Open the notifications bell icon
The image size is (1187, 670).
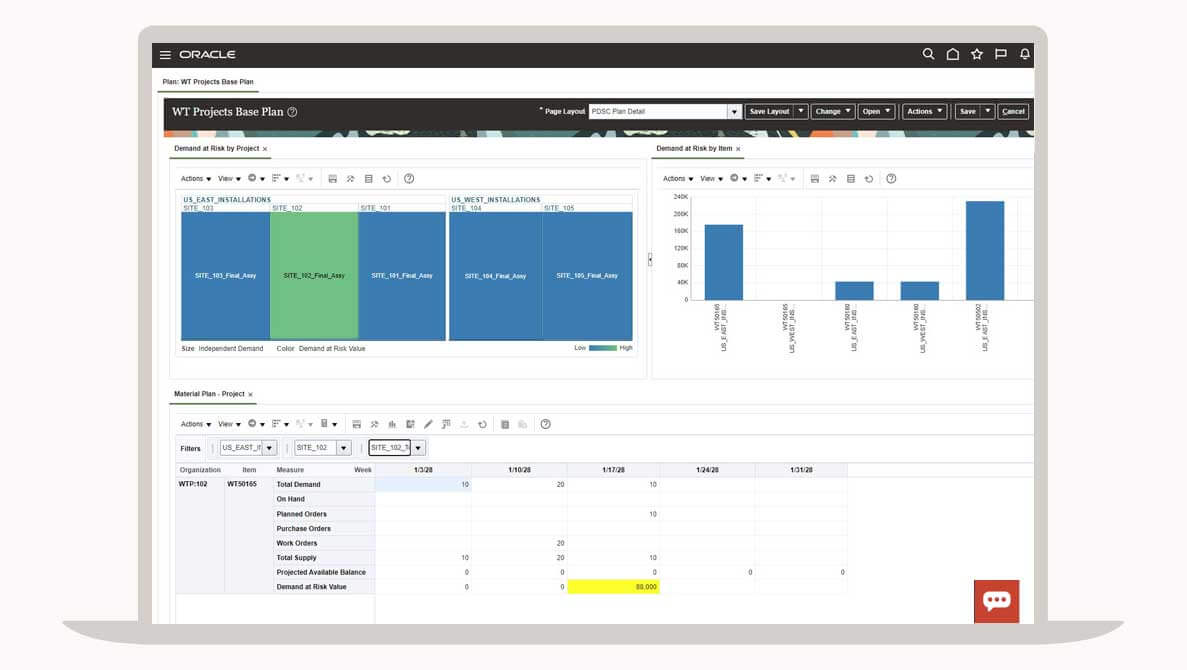[1025, 55]
